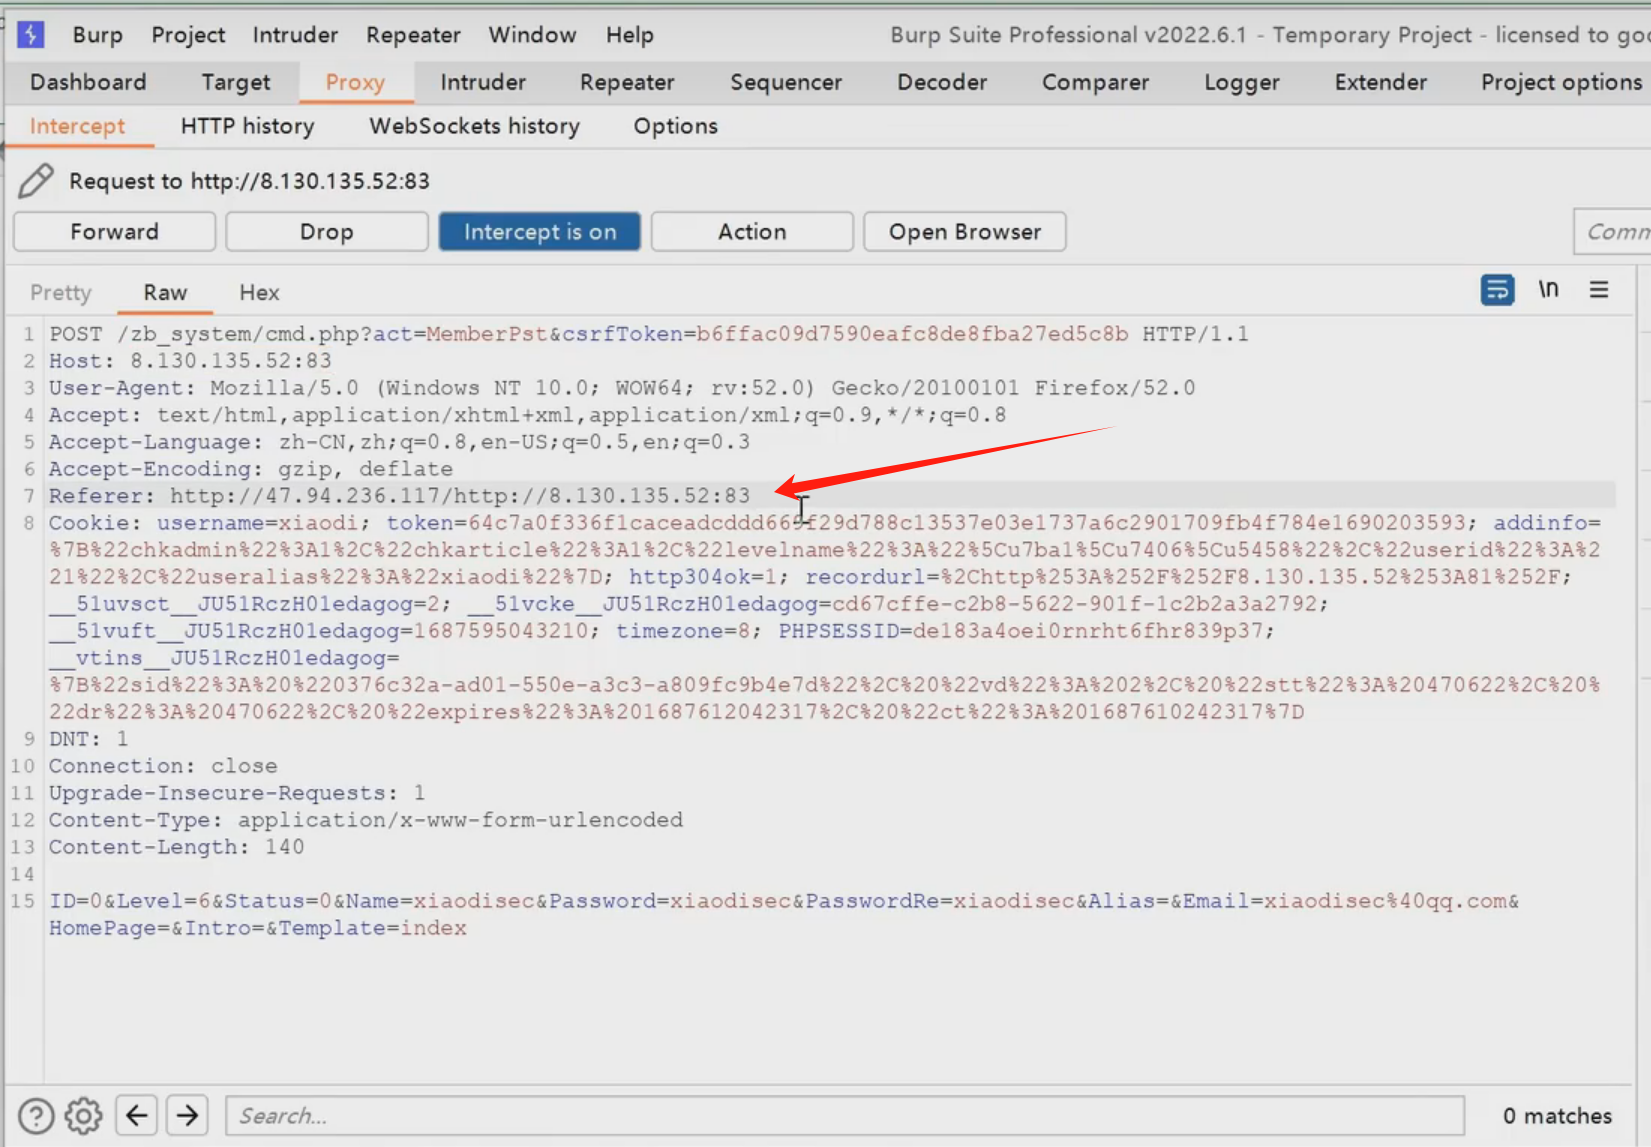
Task: Click the Comment input field
Action: 1612,232
